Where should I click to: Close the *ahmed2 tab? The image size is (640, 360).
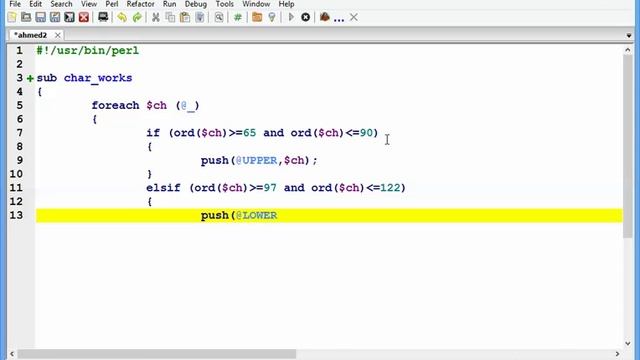click(x=58, y=36)
